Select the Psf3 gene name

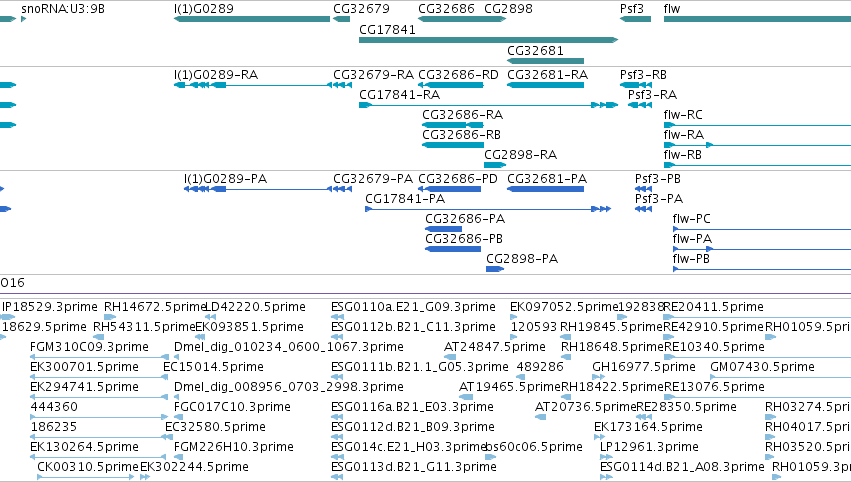(x=632, y=9)
